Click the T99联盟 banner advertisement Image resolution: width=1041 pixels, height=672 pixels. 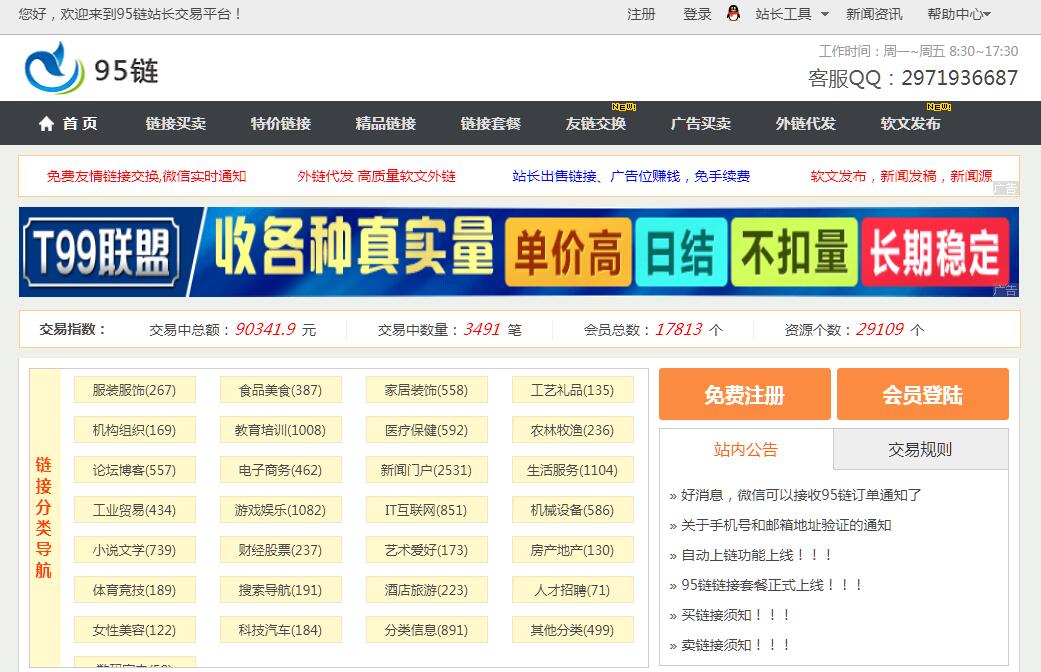(x=518, y=252)
